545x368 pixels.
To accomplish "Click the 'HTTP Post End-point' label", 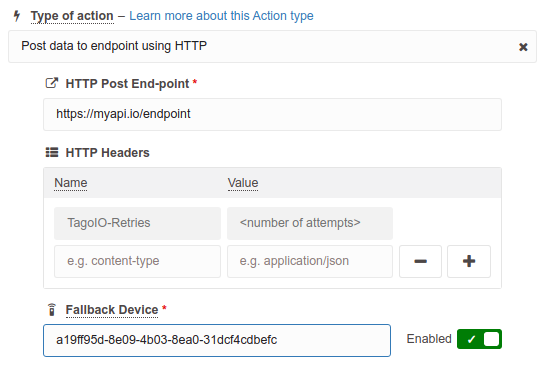I will pyautogui.click(x=127, y=84).
